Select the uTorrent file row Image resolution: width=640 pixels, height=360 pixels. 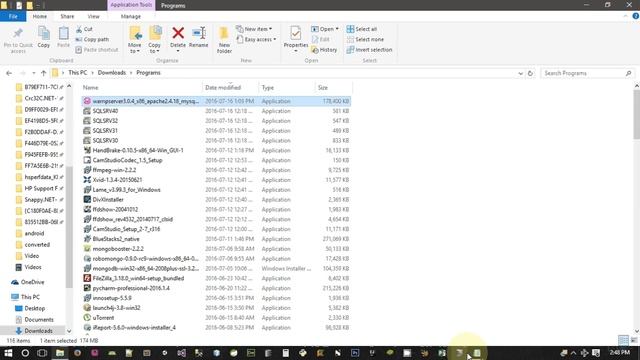(216, 318)
